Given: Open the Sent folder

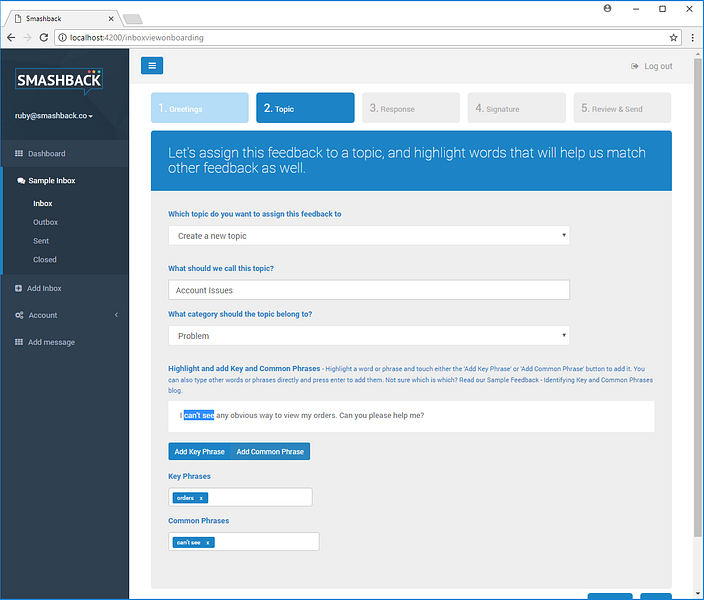Looking at the screenshot, I should click(41, 241).
